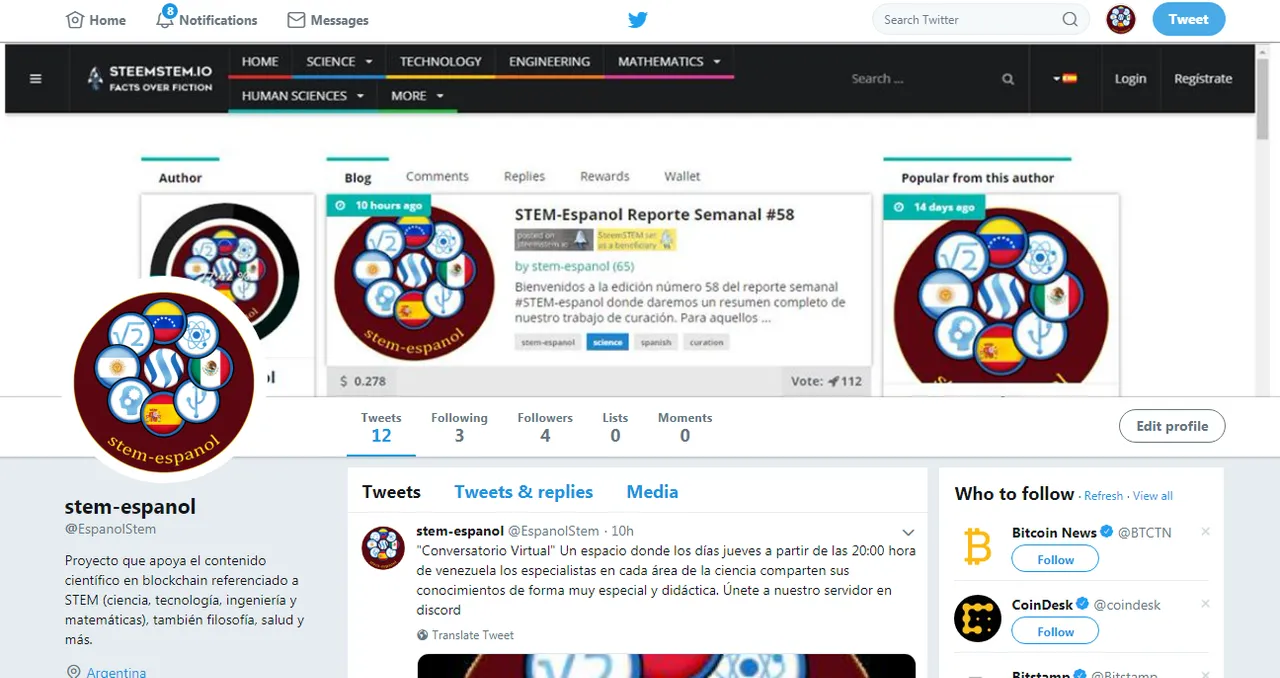Click Translate Tweet globe link

(x=466, y=635)
